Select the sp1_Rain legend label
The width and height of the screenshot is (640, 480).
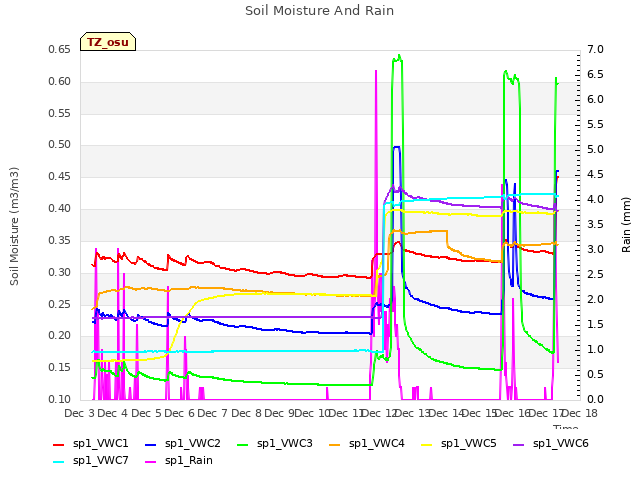(189, 460)
